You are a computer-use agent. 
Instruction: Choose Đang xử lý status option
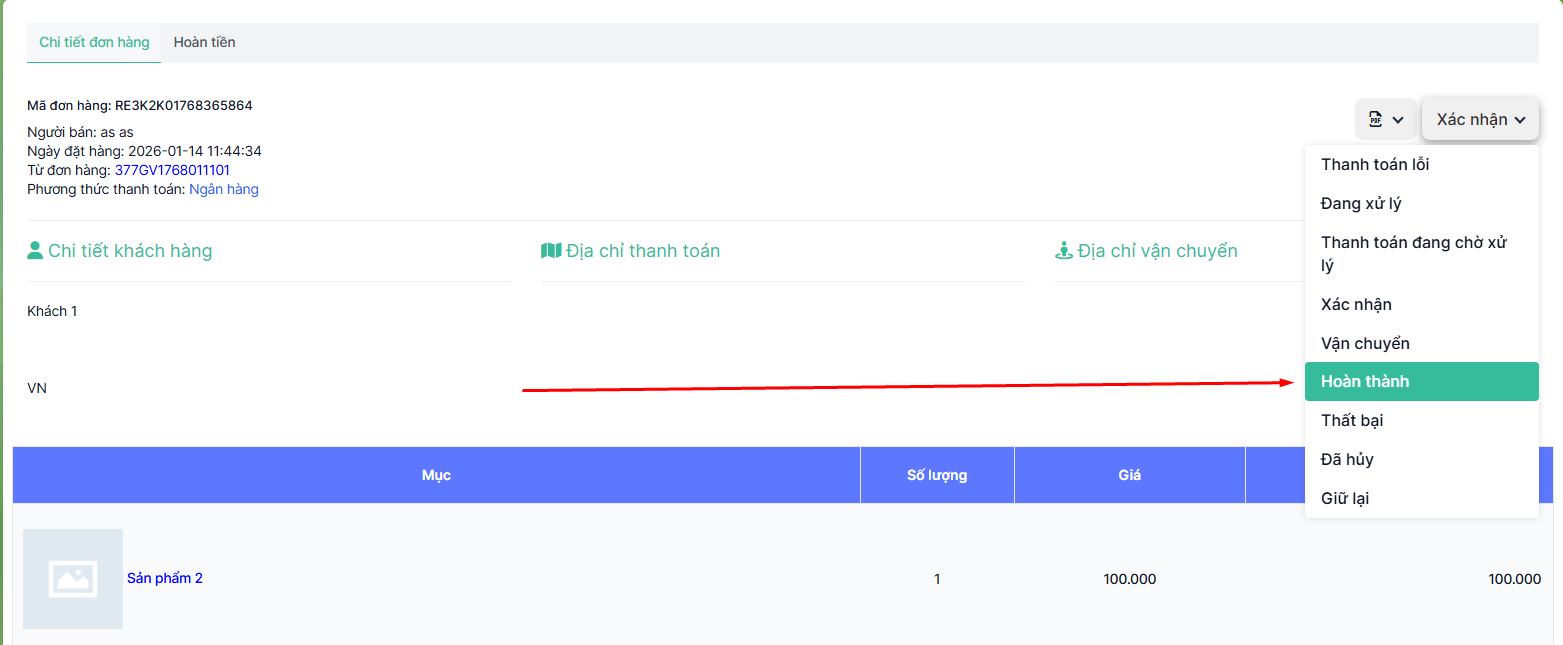tap(1361, 204)
